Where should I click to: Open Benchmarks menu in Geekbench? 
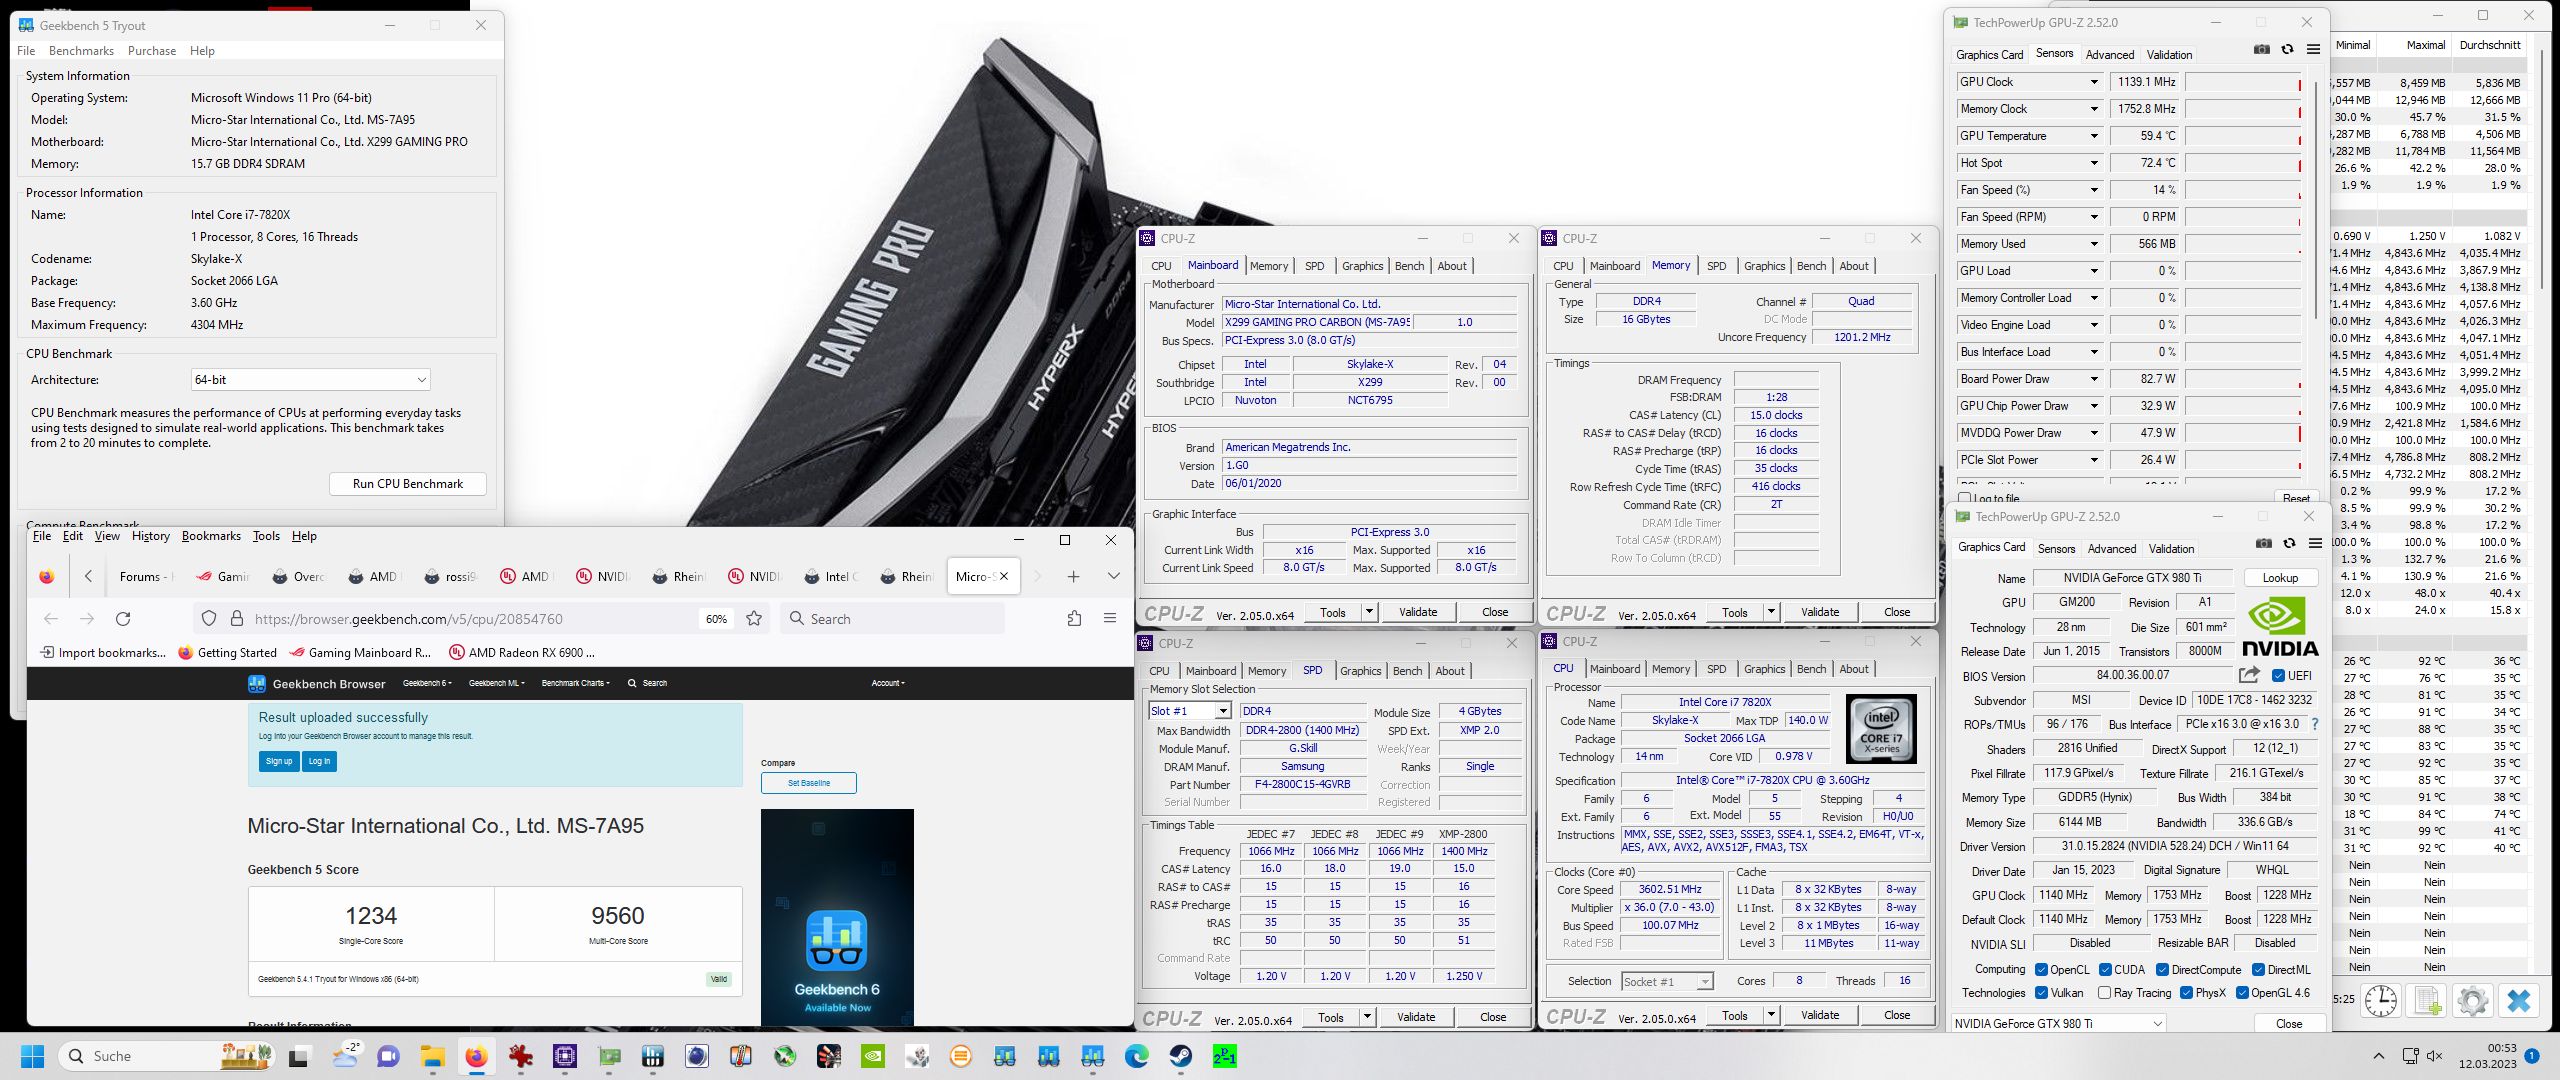pos(81,51)
